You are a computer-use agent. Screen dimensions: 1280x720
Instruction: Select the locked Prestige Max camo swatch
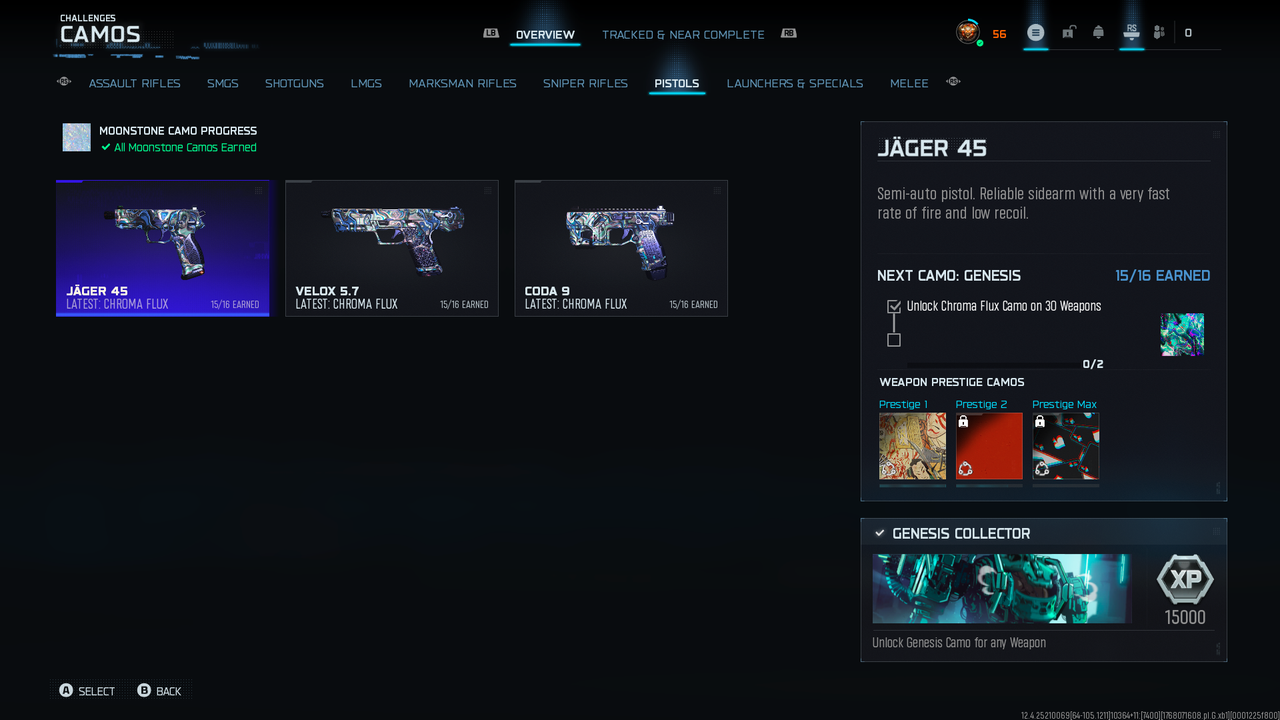[1066, 446]
